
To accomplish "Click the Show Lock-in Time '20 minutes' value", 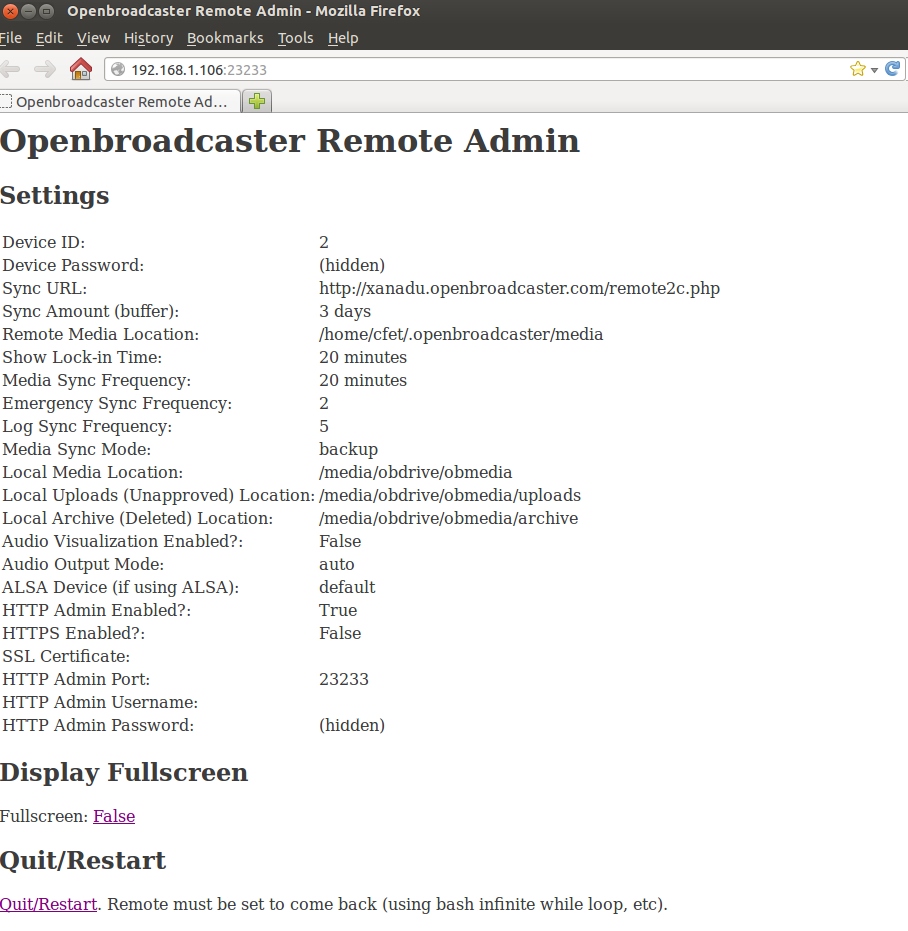I will pyautogui.click(x=363, y=357).
